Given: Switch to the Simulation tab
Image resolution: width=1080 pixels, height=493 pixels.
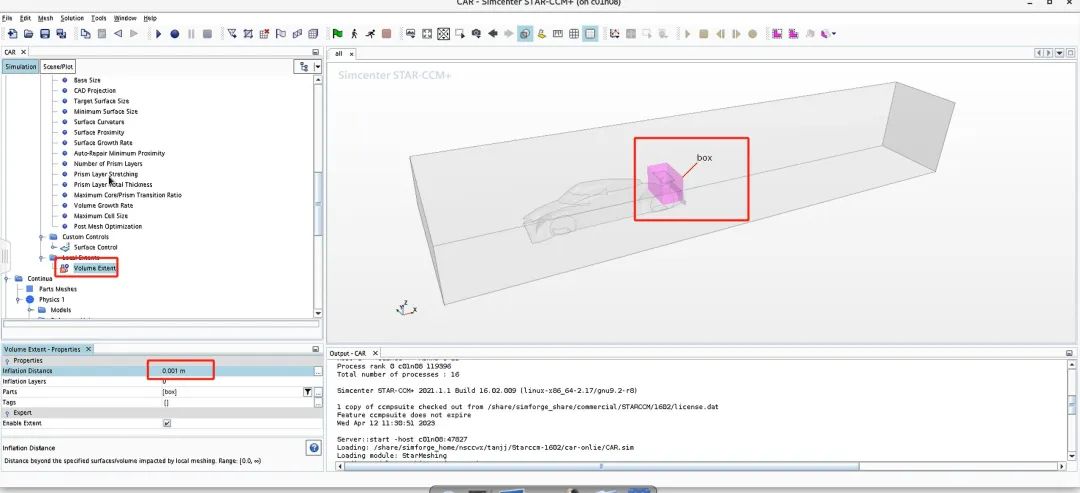Looking at the screenshot, I should click(20, 67).
